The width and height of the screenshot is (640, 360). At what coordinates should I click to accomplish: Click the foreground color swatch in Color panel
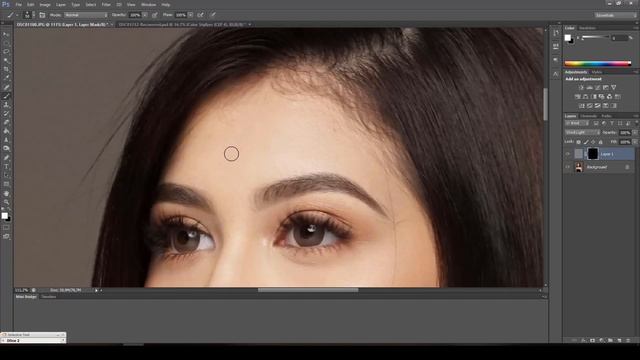point(568,38)
